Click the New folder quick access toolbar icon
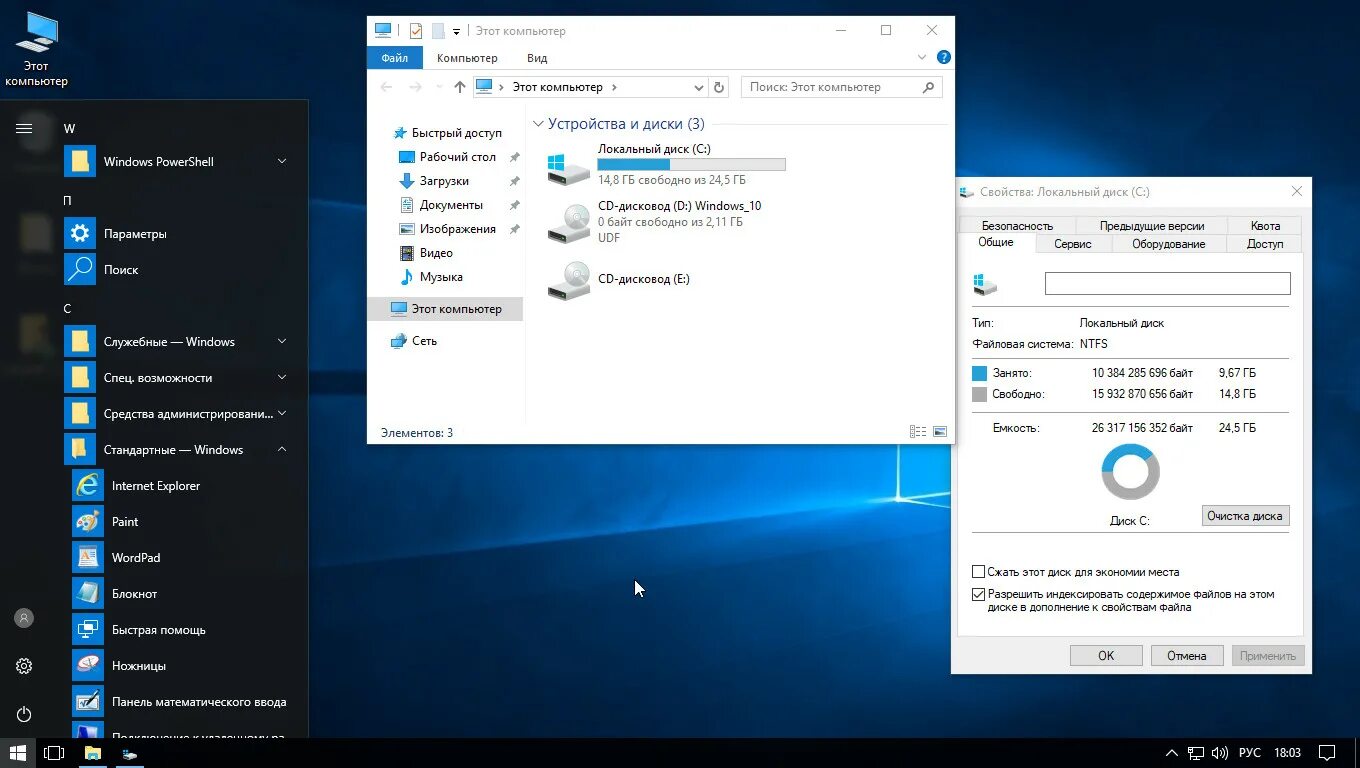Screen dimensions: 1360x768 [438, 31]
